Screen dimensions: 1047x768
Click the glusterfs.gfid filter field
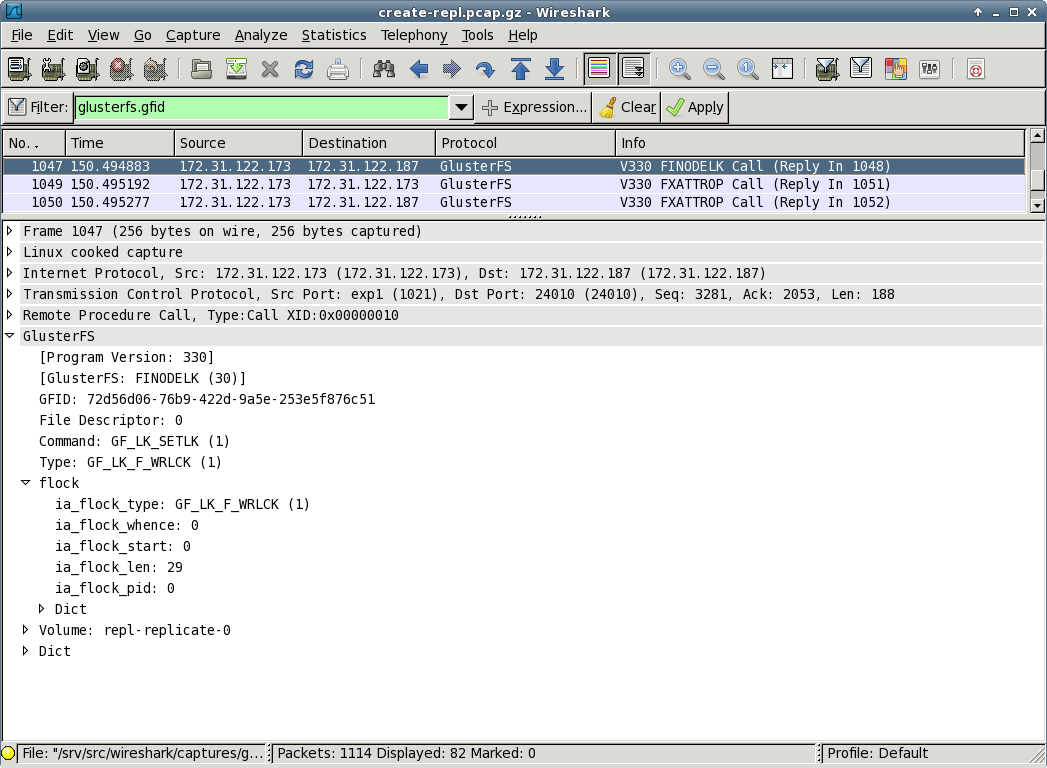coord(261,107)
